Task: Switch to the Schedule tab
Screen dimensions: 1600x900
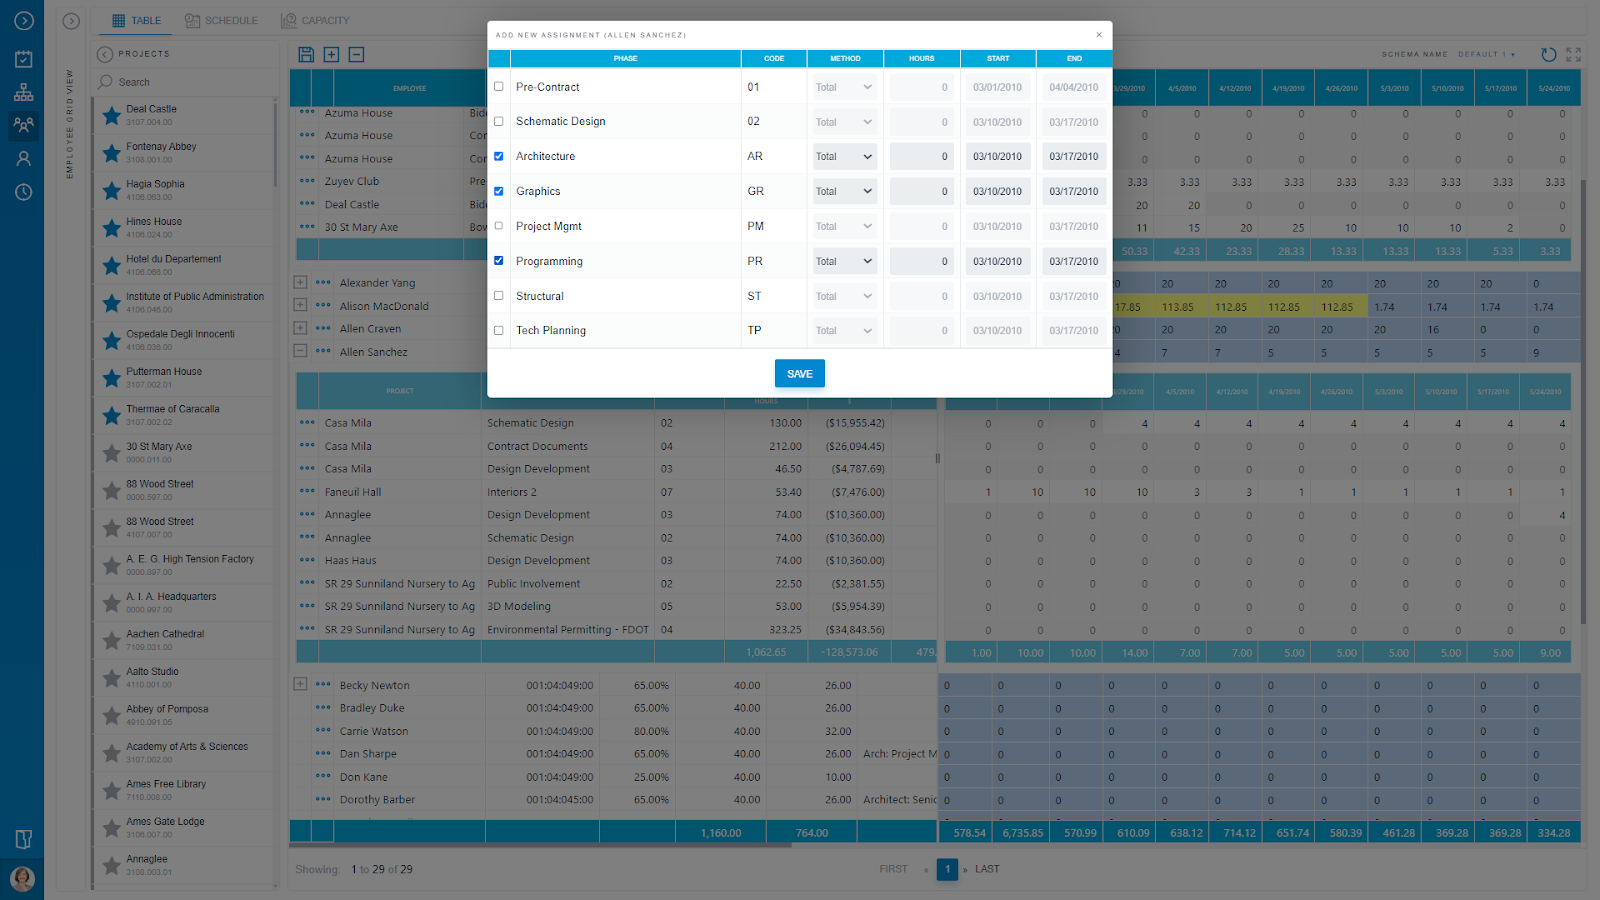Action: point(221,20)
